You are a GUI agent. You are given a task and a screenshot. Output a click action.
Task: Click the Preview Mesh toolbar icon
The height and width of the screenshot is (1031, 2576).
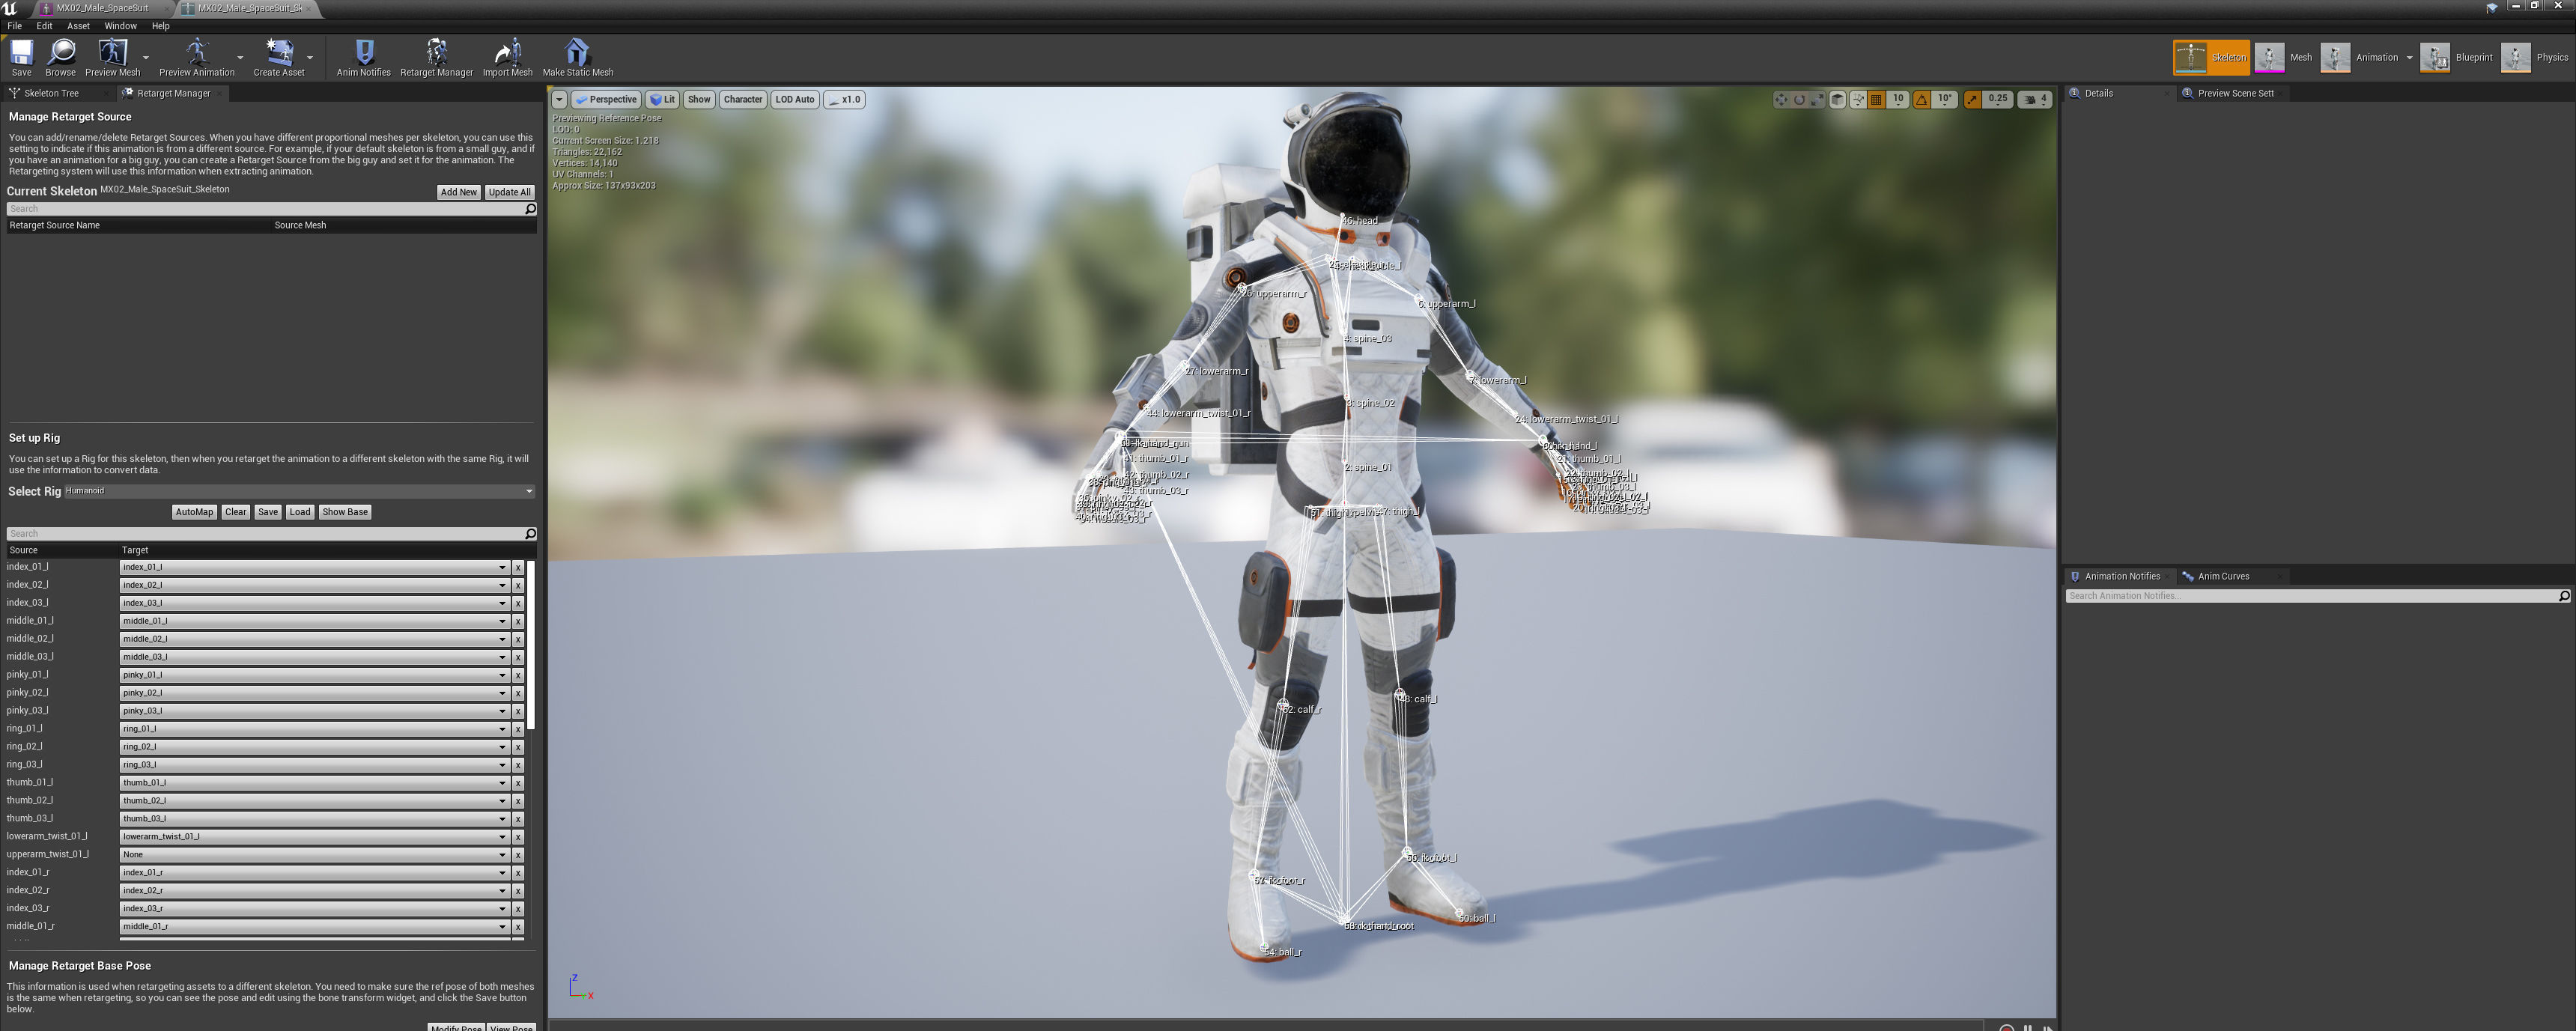click(112, 52)
